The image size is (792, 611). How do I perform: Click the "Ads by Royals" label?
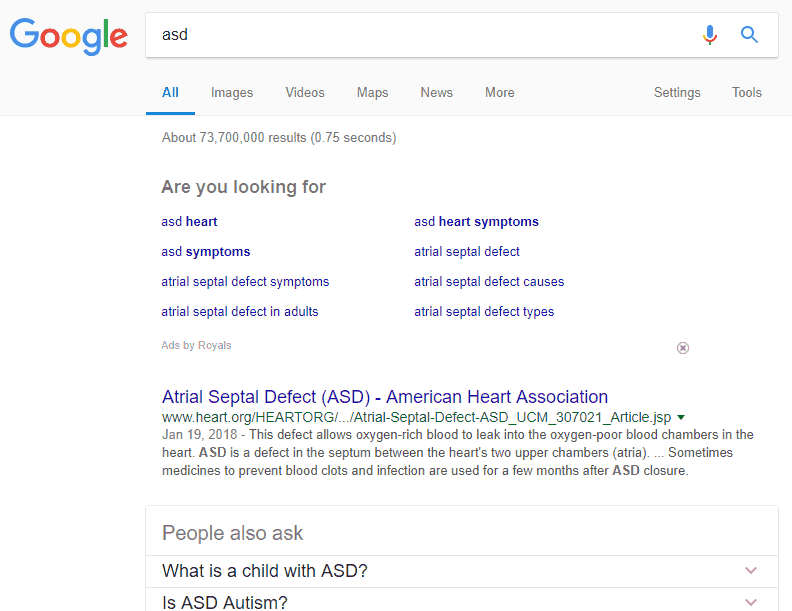click(x=196, y=345)
